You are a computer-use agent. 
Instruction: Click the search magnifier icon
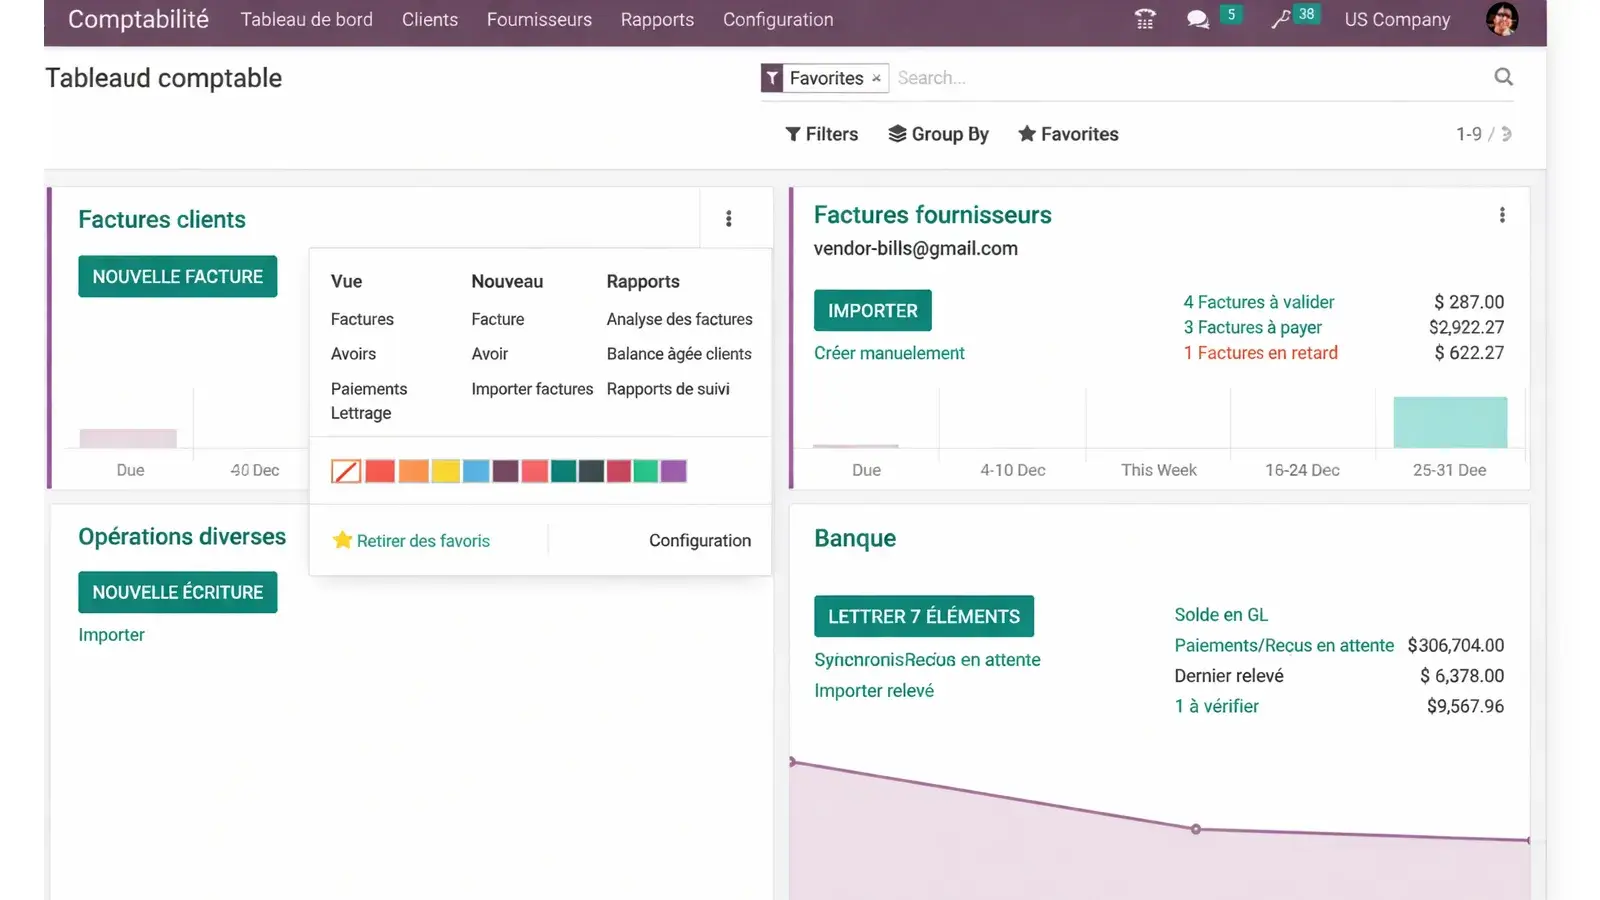point(1504,77)
